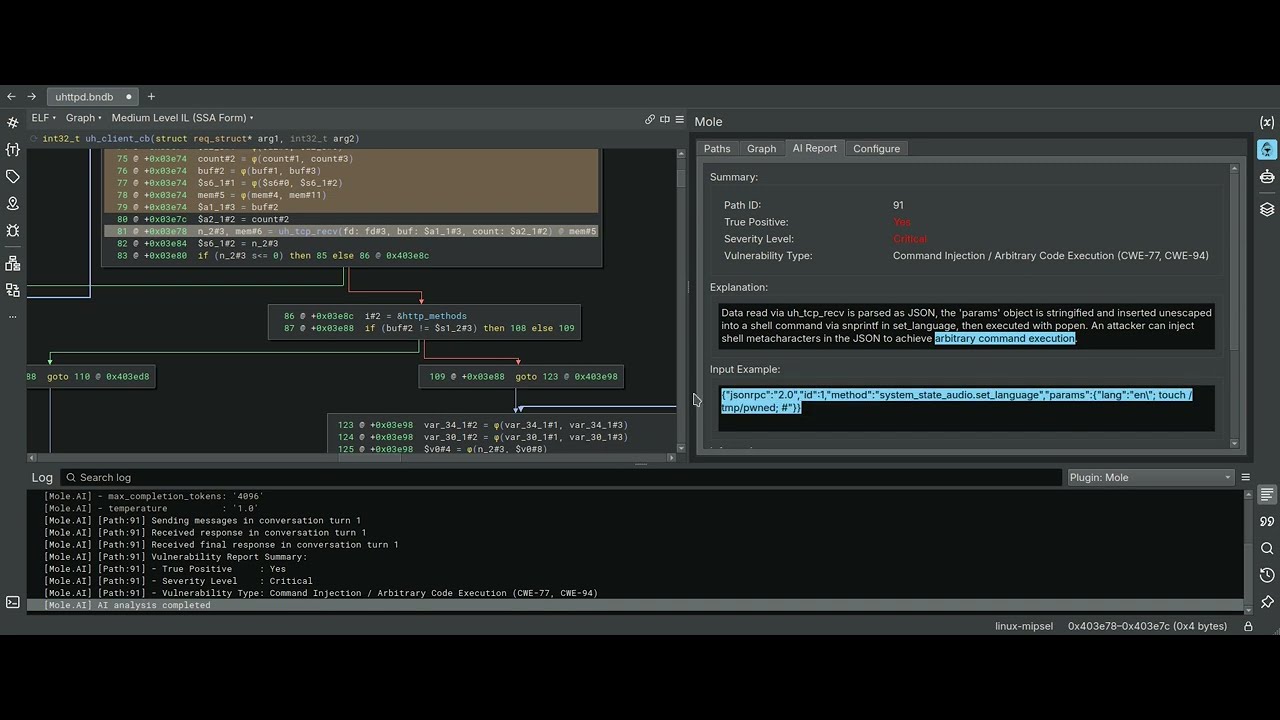Toggle the link-synchronization icon in view header

(650, 119)
